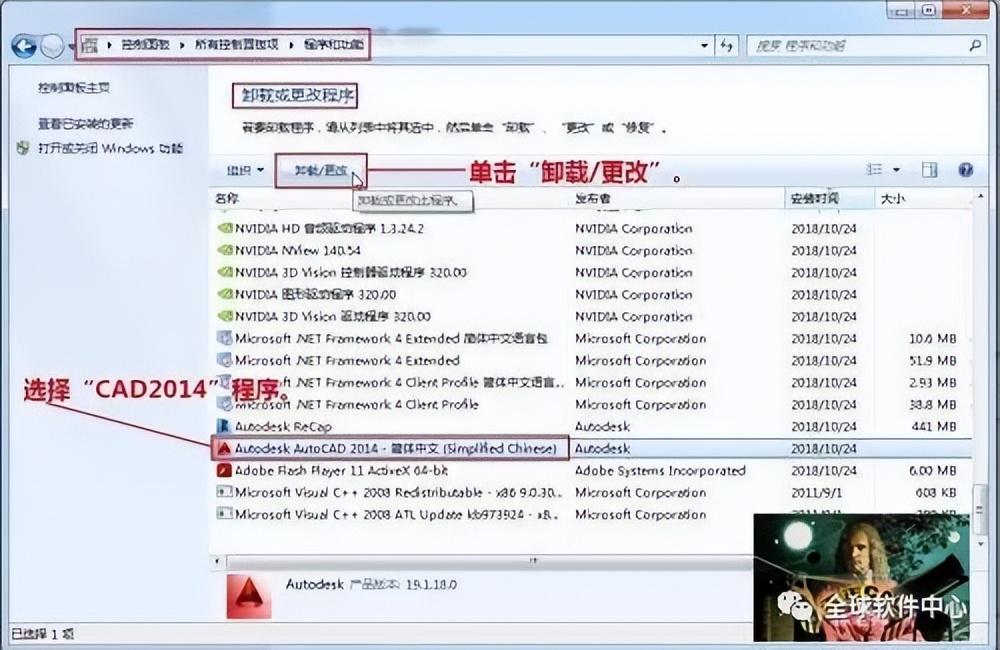Sort by the 名称 column header

coord(390,198)
